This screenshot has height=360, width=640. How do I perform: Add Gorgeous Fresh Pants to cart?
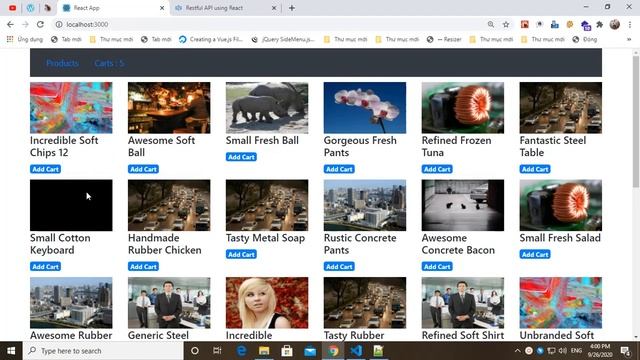click(339, 169)
